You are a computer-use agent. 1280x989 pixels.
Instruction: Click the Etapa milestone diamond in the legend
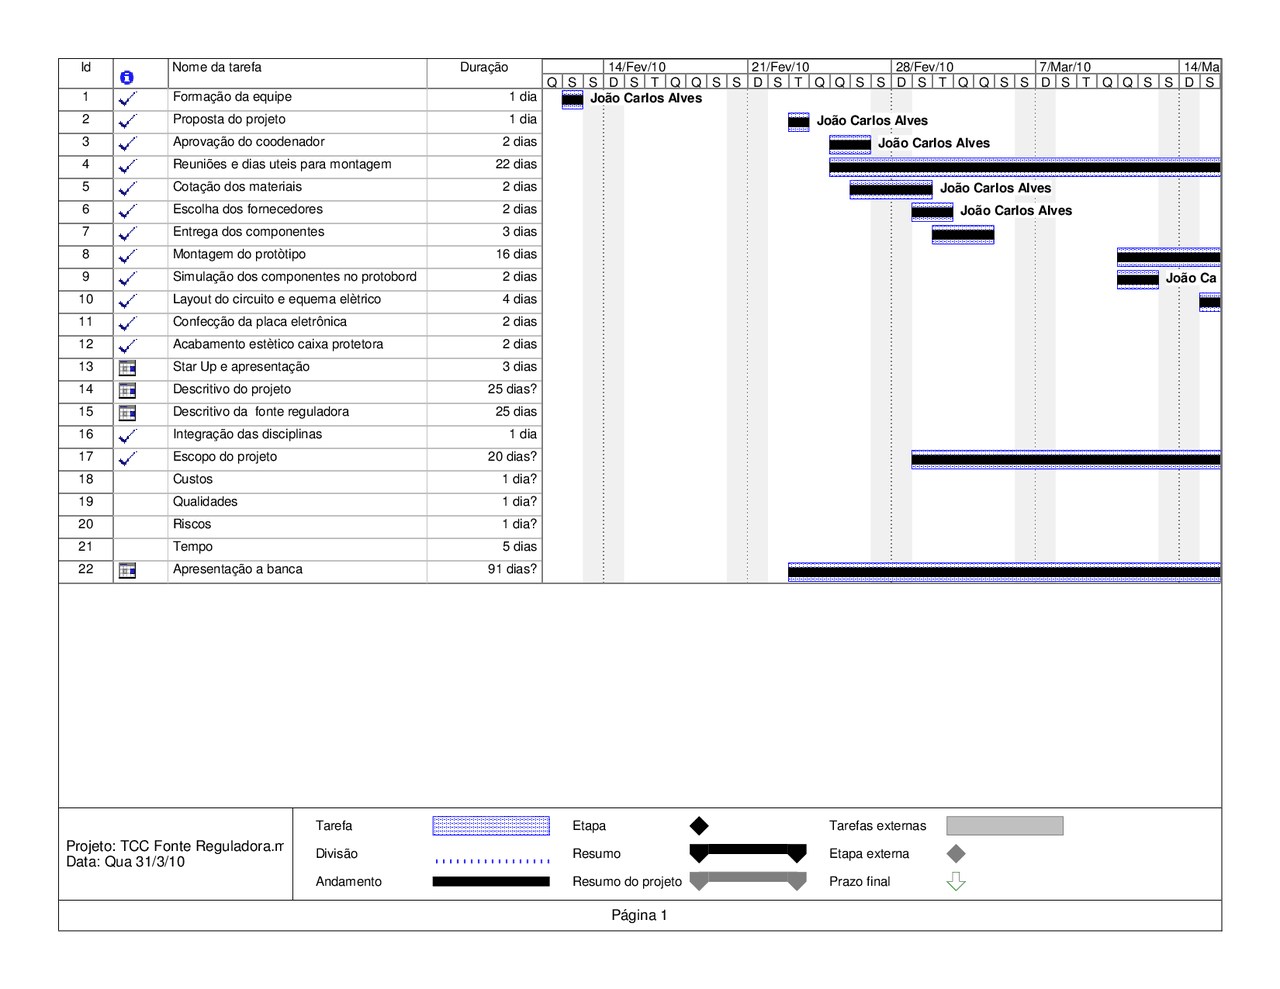coord(699,825)
